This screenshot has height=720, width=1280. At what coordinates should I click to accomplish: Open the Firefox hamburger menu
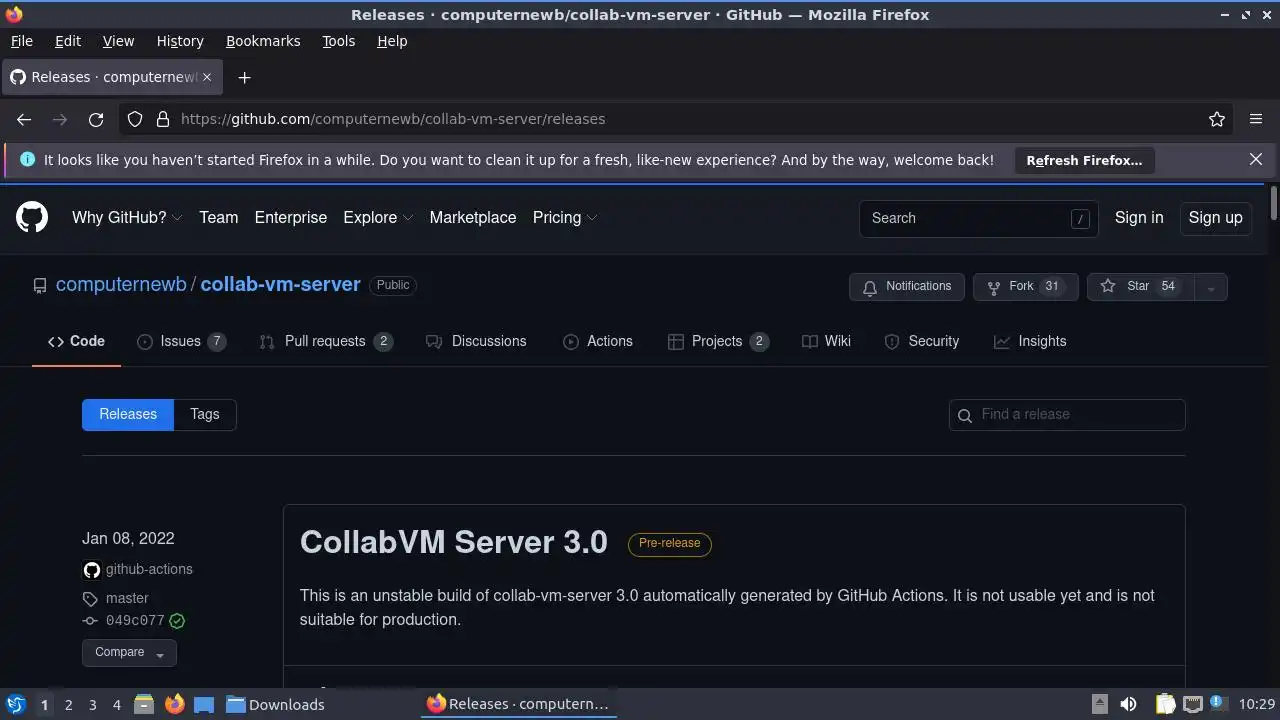[1256, 119]
